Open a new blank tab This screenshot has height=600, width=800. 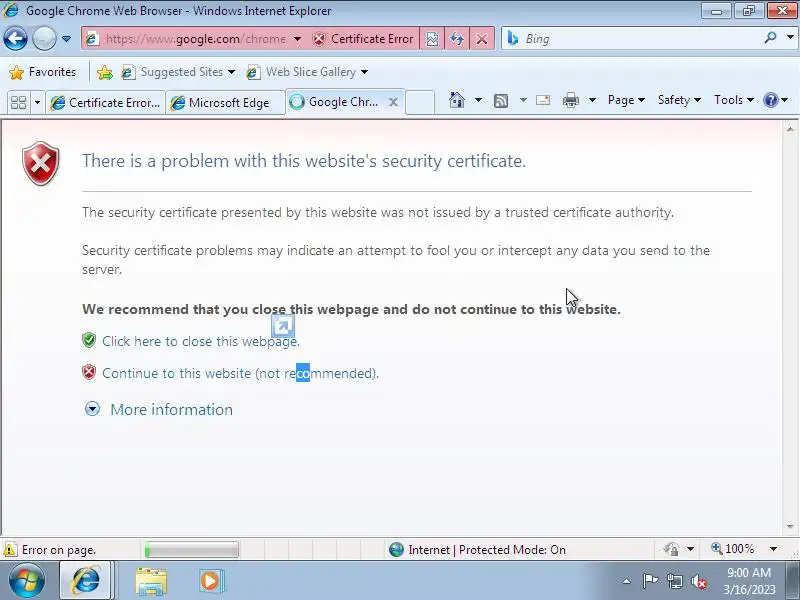pos(420,102)
